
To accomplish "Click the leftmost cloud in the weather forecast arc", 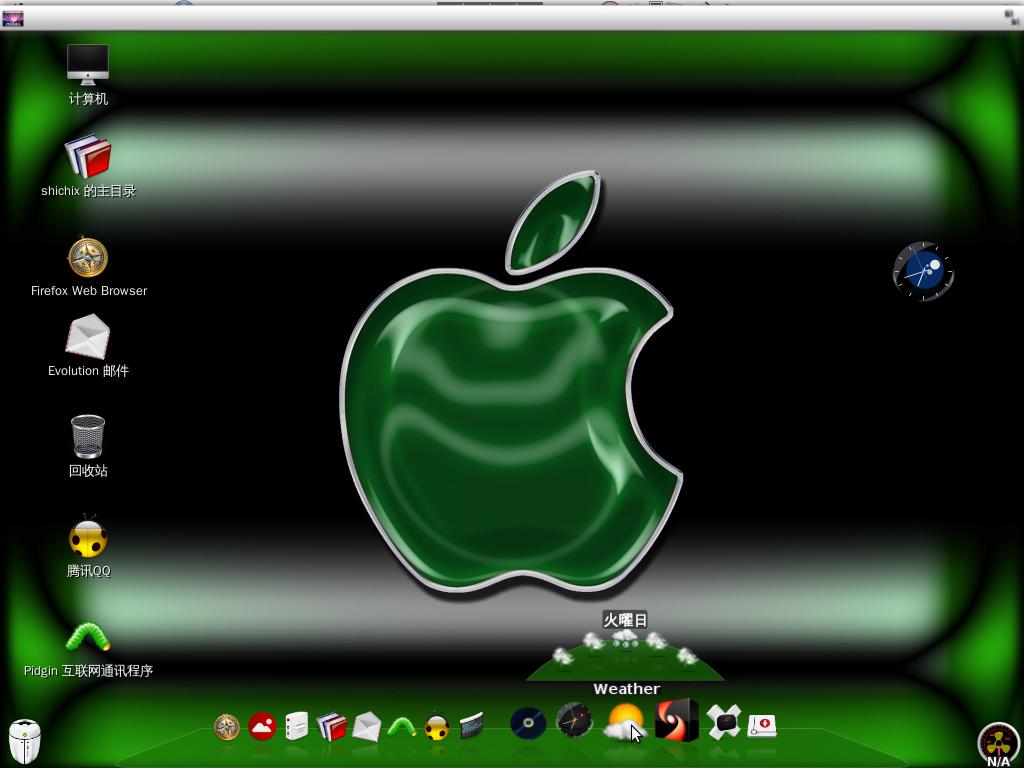I will click(562, 656).
